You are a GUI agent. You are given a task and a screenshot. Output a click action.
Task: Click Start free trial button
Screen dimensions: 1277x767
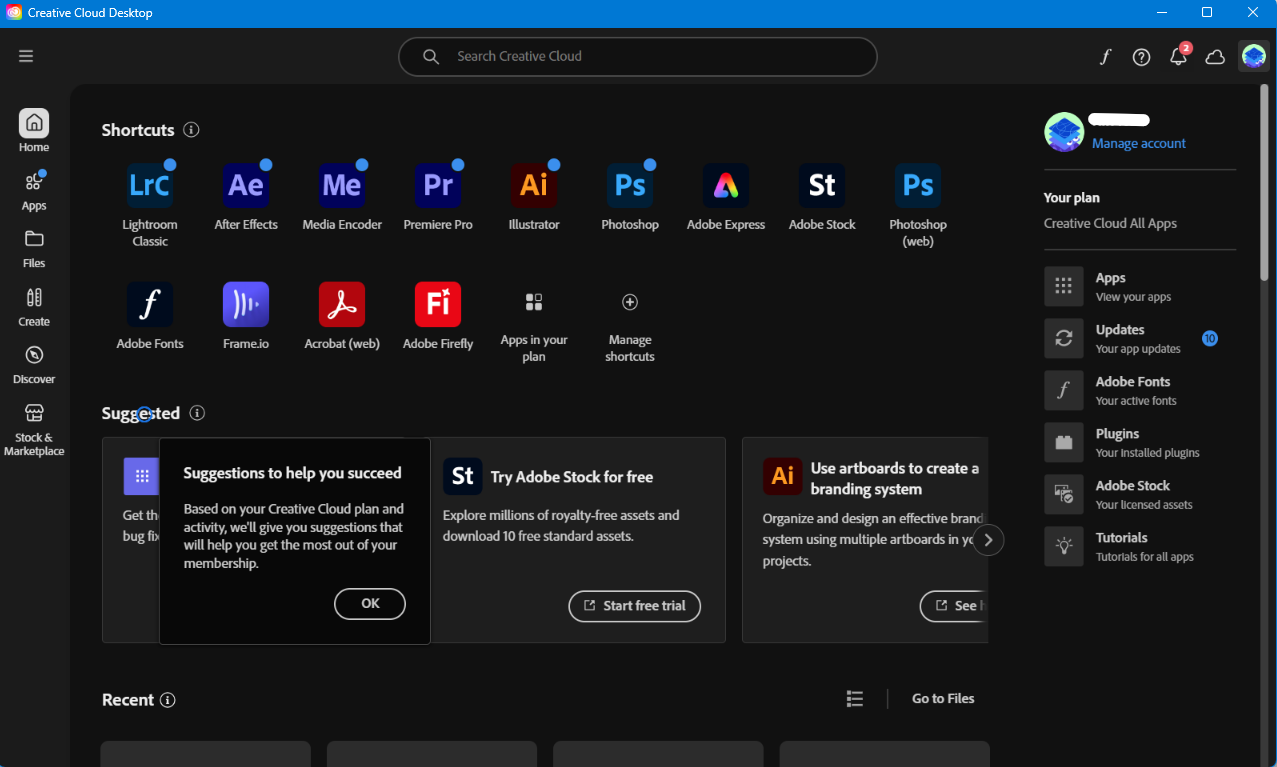[x=634, y=606]
